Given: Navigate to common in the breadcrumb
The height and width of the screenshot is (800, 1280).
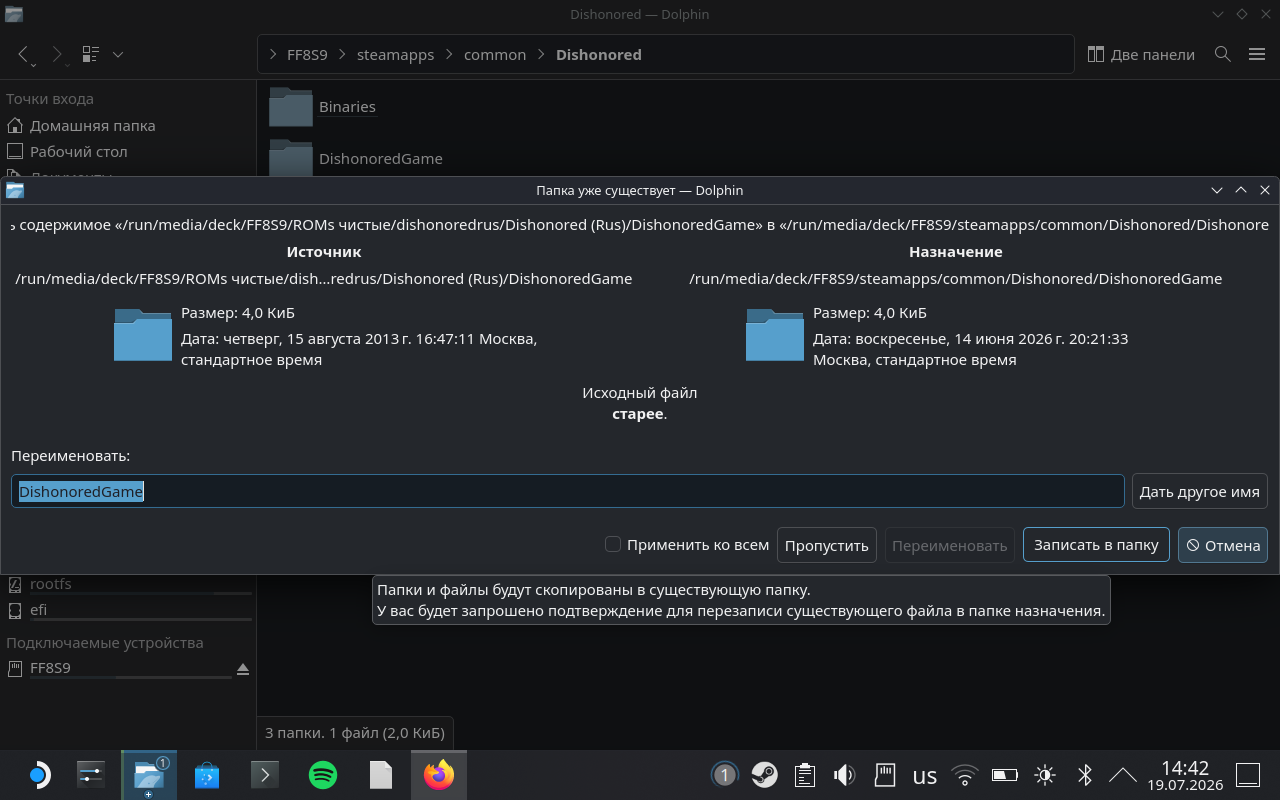Looking at the screenshot, I should [495, 54].
